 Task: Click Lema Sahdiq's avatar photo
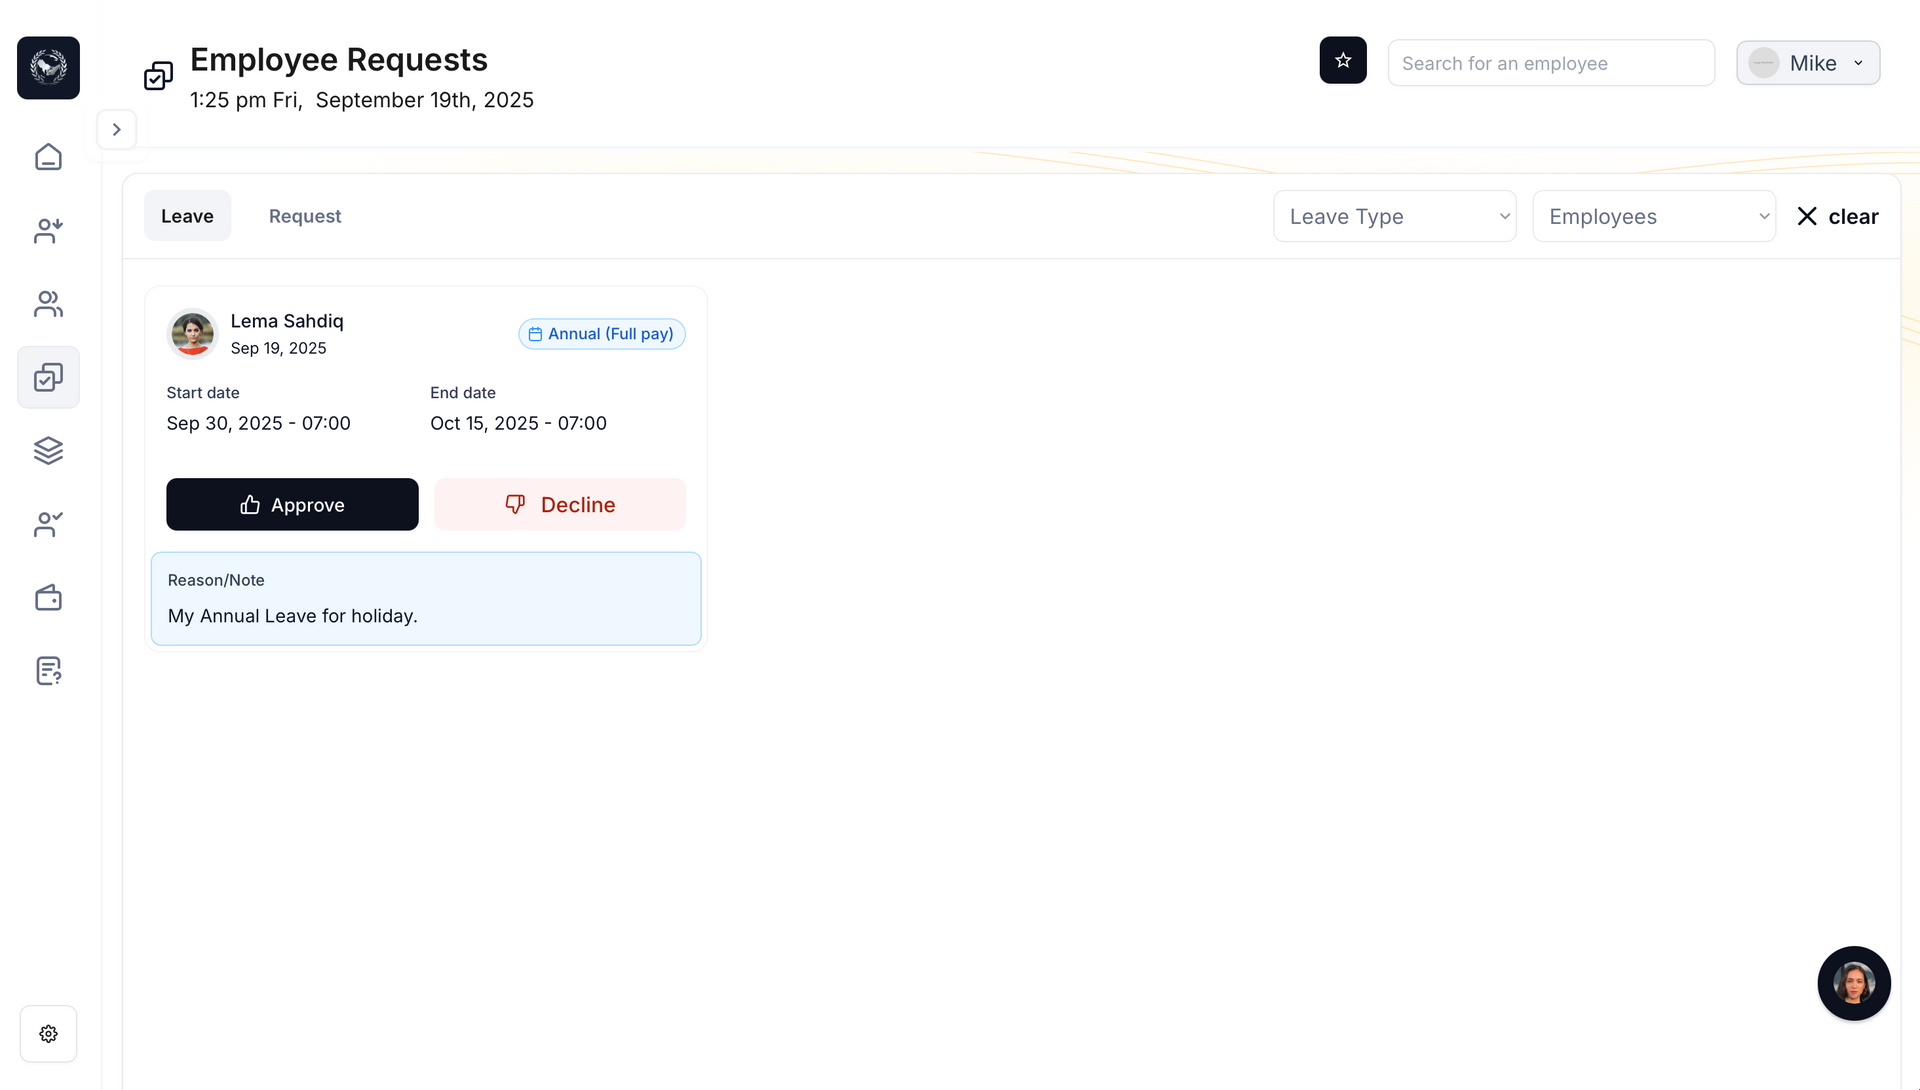(192, 333)
